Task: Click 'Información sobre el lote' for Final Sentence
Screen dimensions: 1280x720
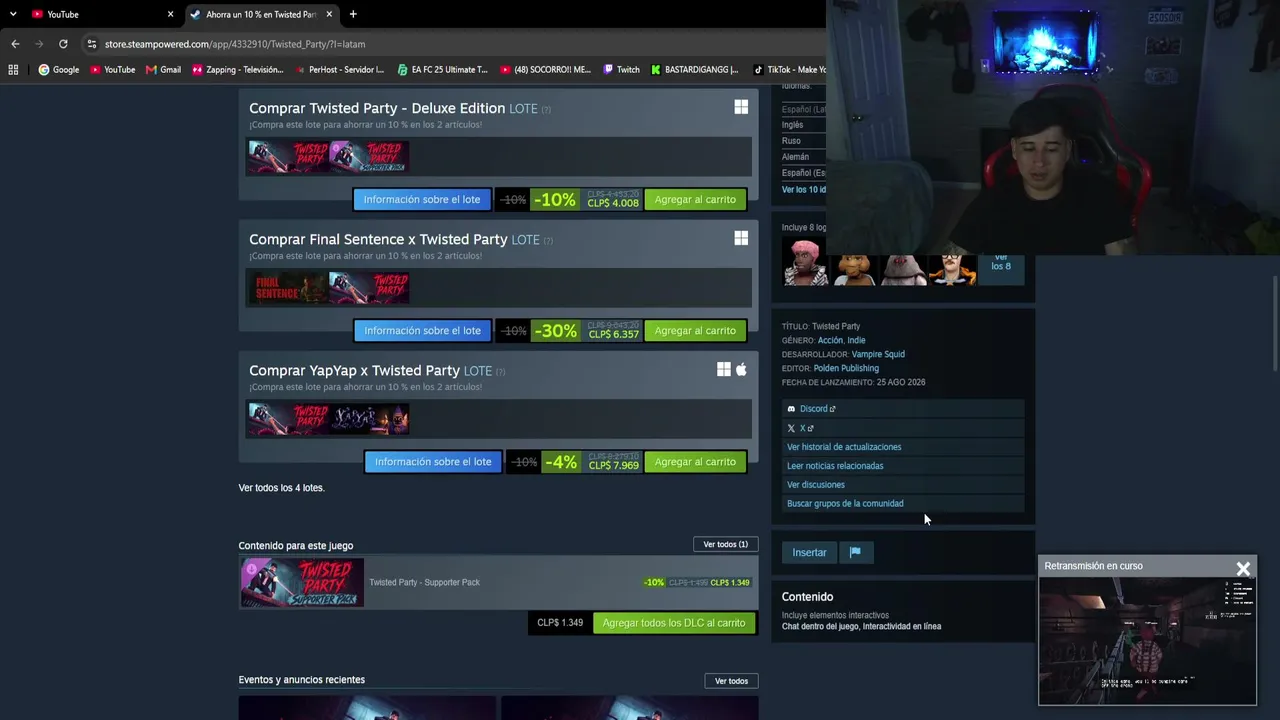Action: (422, 331)
